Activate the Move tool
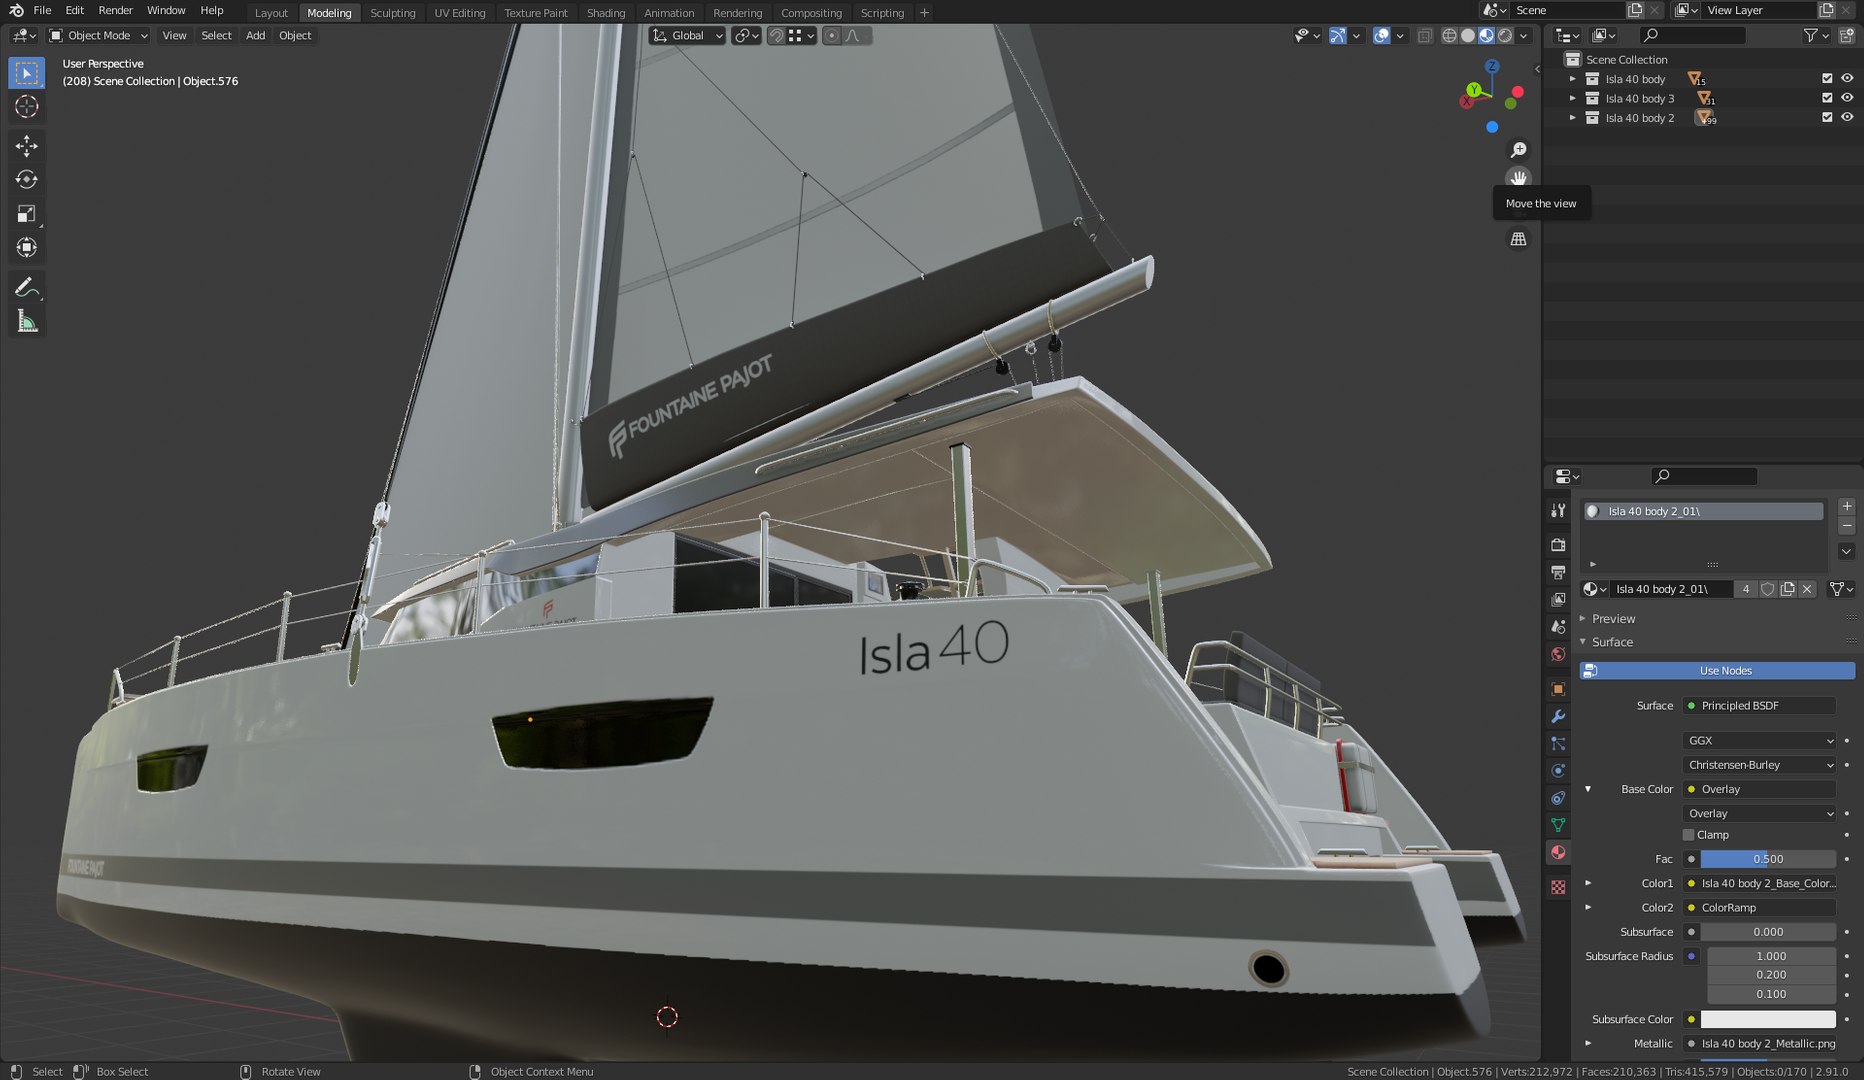 click(x=27, y=146)
